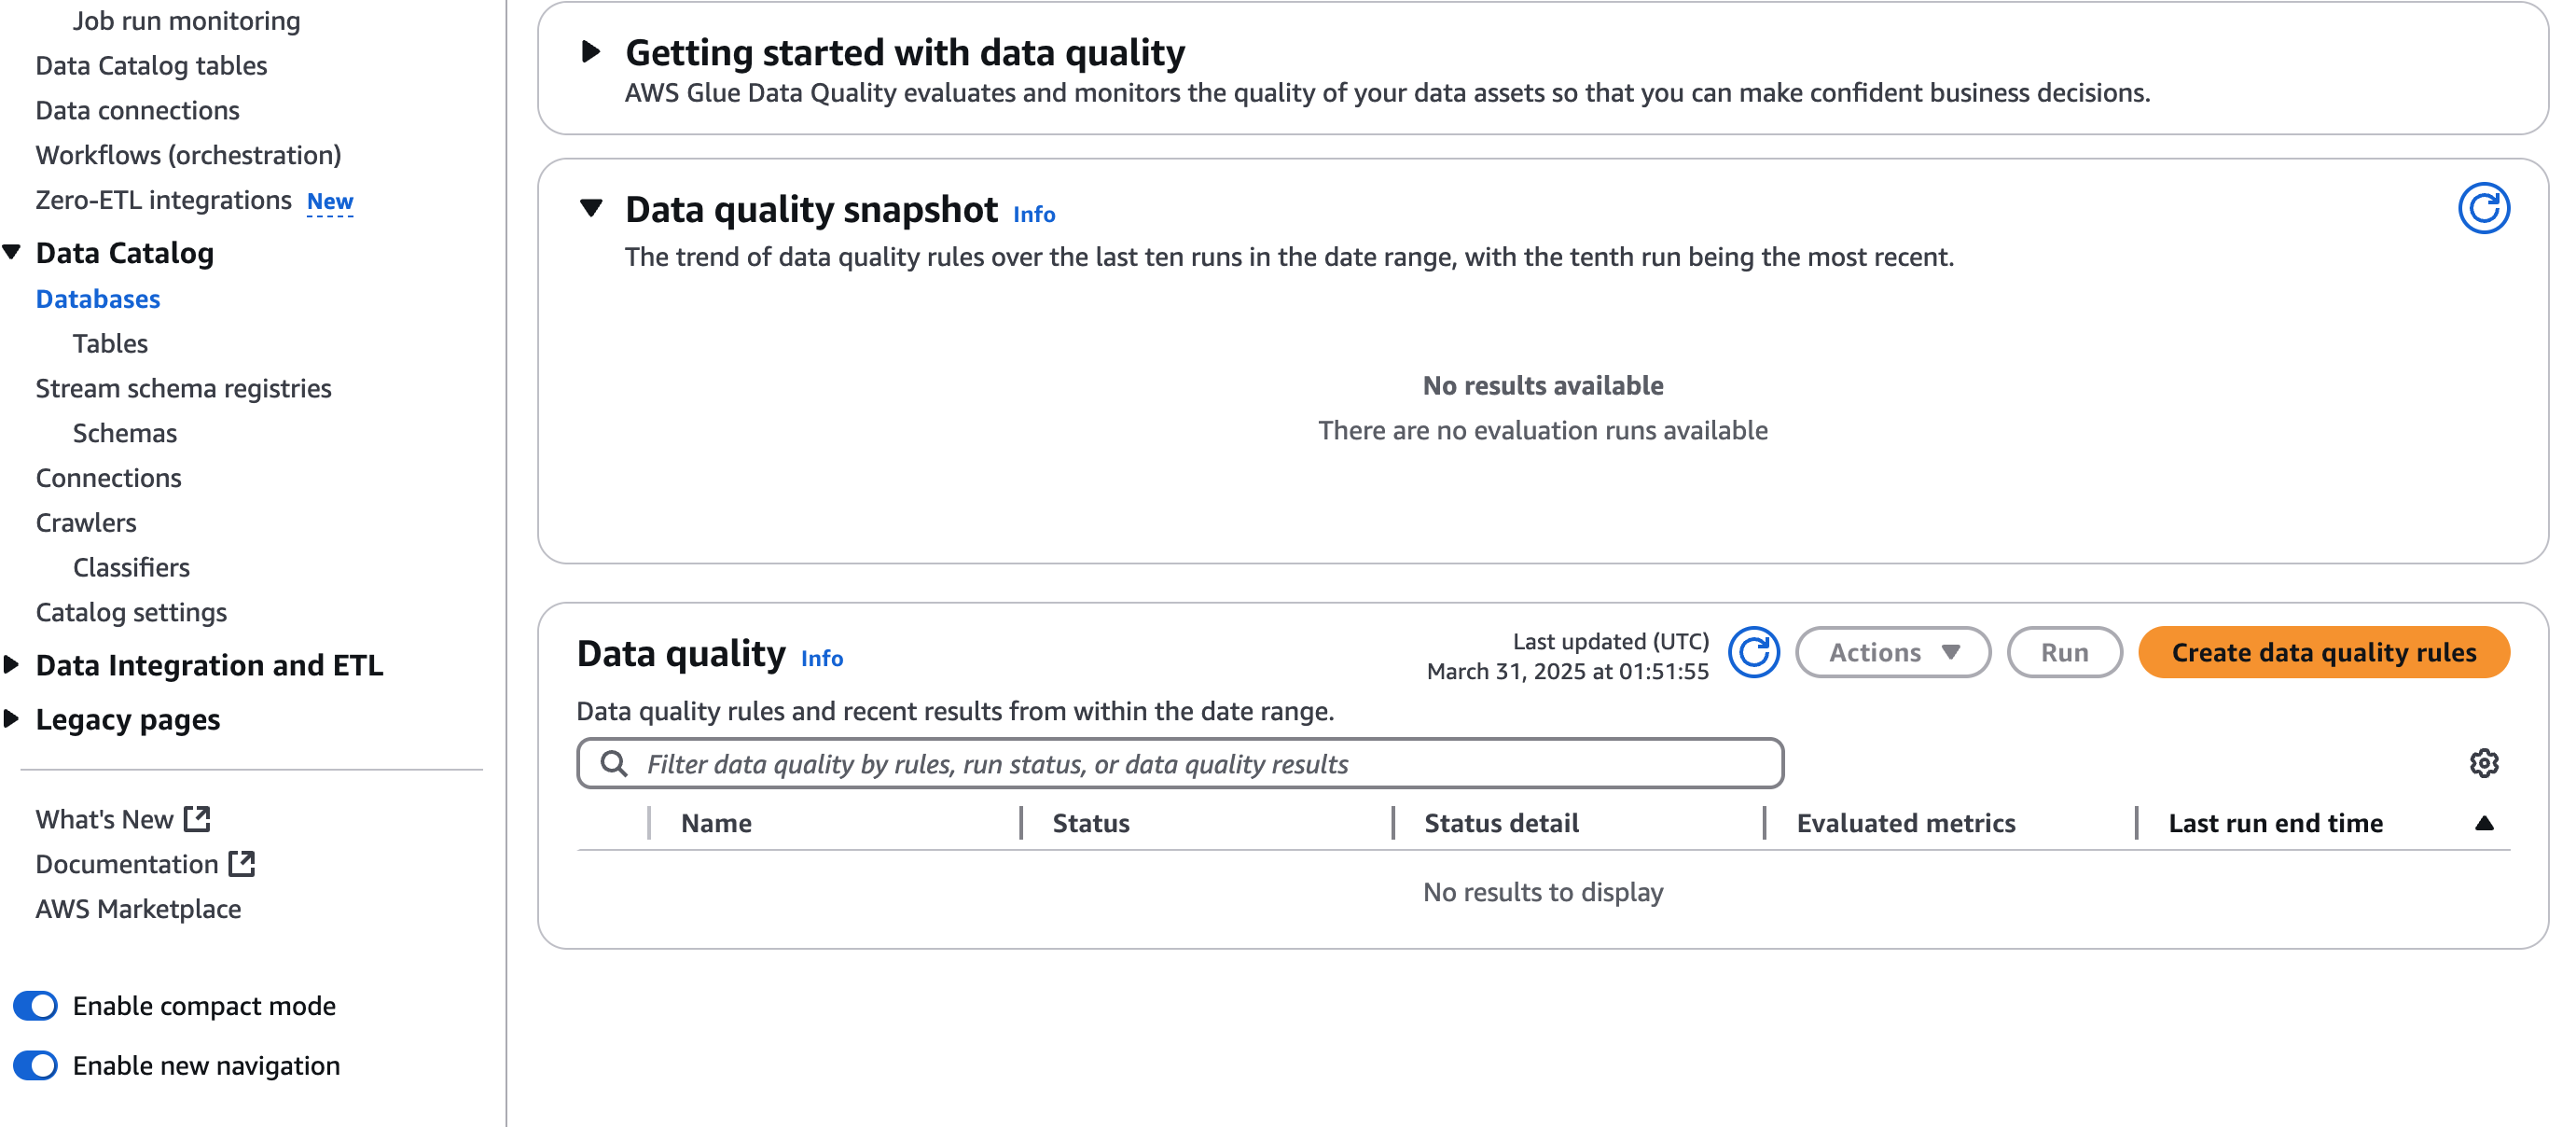Open the Actions dropdown
Image resolution: width=2576 pixels, height=1127 pixels.
[x=1893, y=652]
